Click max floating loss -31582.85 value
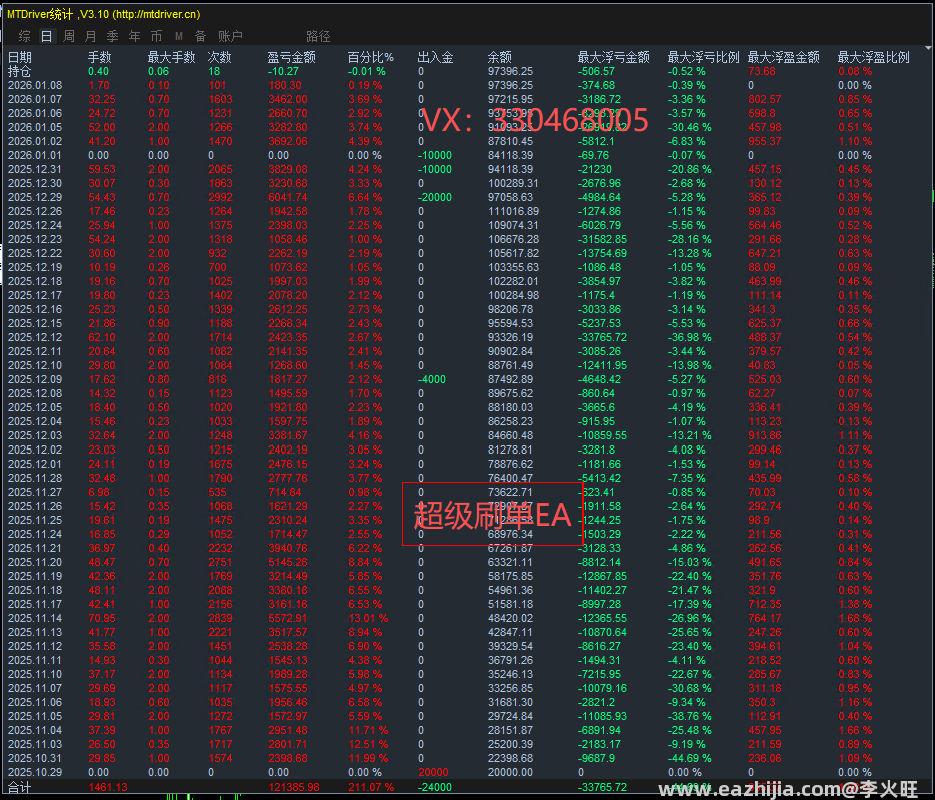The height and width of the screenshot is (800, 935). pyautogui.click(x=602, y=240)
